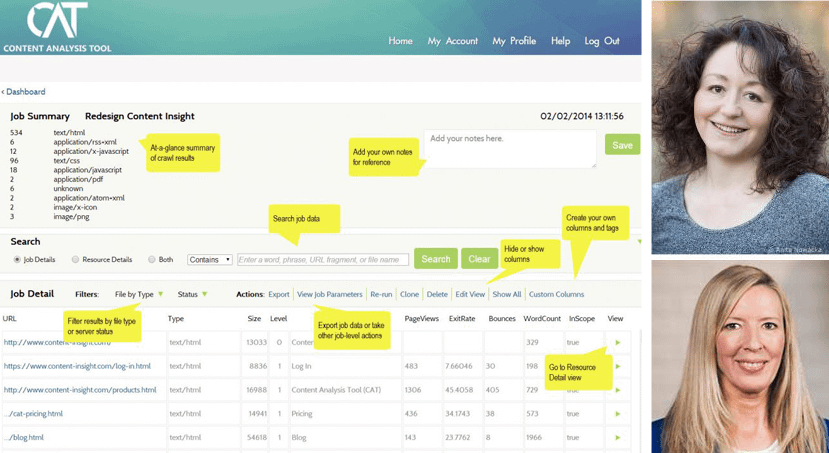This screenshot has width=829, height=453.
Task: Open Resource Detail view for content-insight.com home row
Action: [617, 343]
